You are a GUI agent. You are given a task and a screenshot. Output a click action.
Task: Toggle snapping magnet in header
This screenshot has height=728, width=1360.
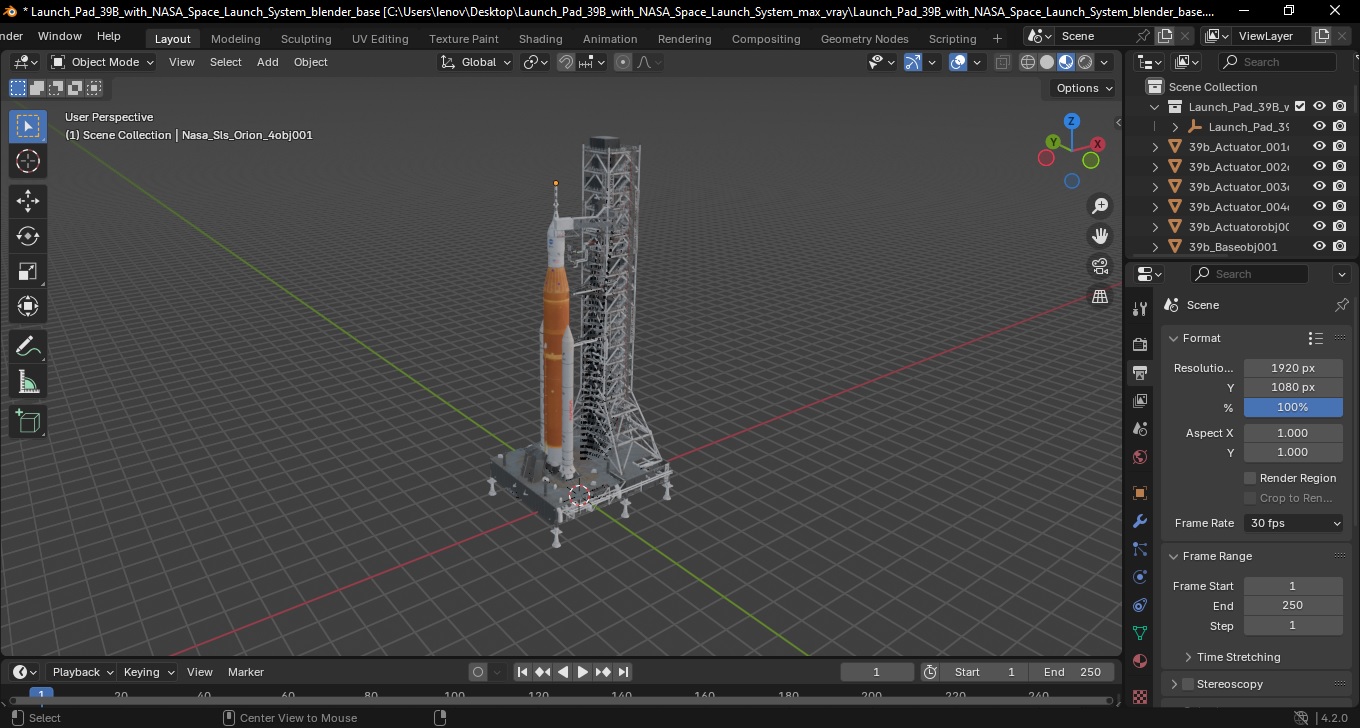pyautogui.click(x=566, y=62)
